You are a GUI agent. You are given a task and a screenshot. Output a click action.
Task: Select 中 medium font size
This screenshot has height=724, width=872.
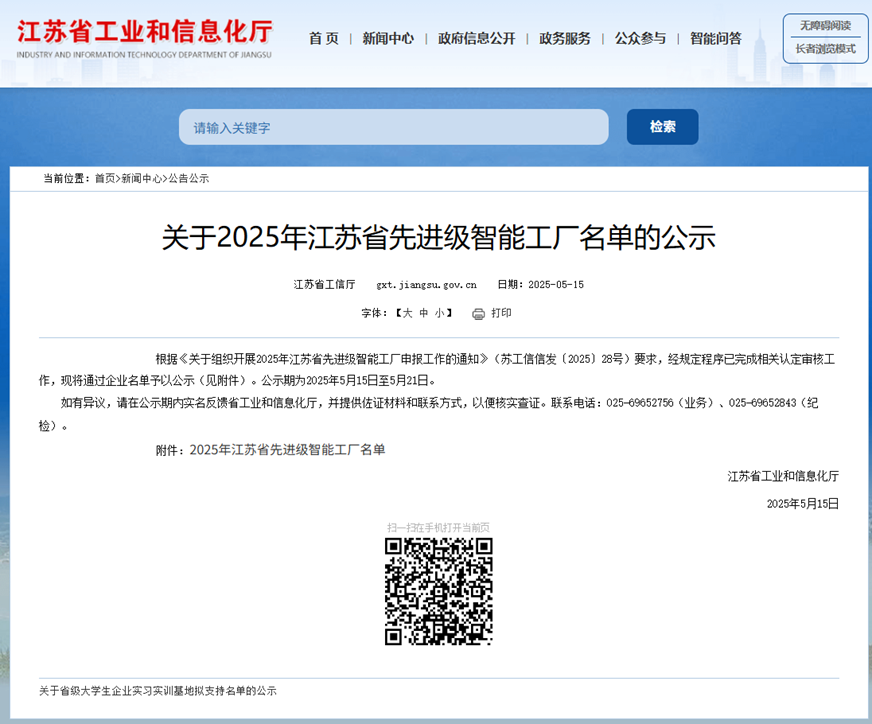coord(424,312)
